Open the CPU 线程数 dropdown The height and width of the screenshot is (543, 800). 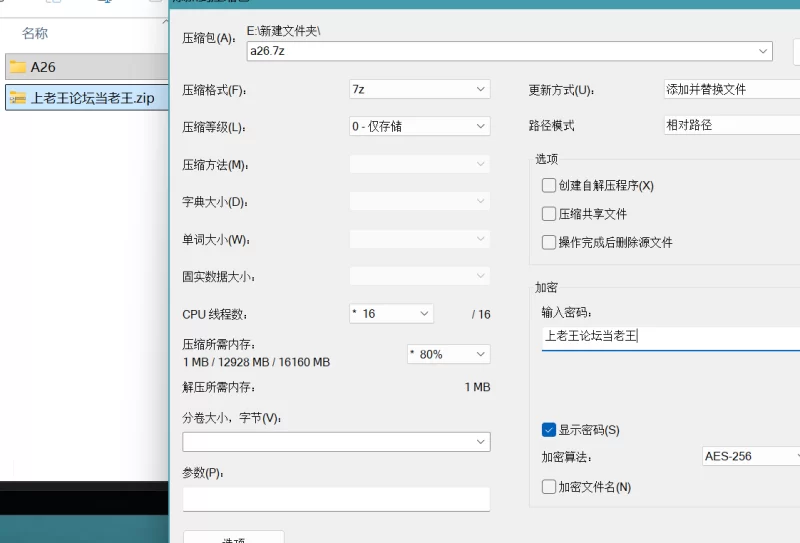[391, 313]
